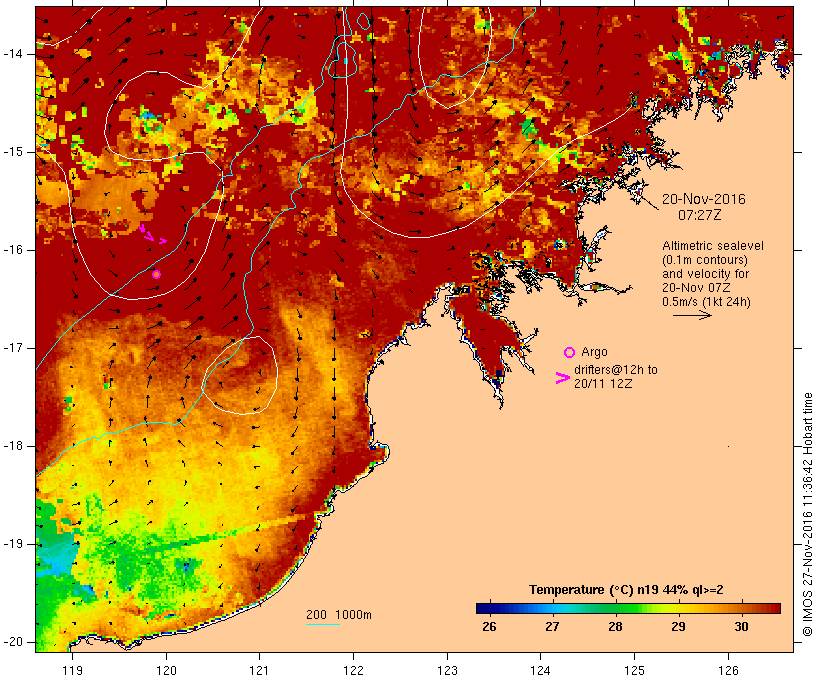Image resolution: width=820 pixels, height=680 pixels.
Task: Click latitude label -17
Action: (x=13, y=348)
